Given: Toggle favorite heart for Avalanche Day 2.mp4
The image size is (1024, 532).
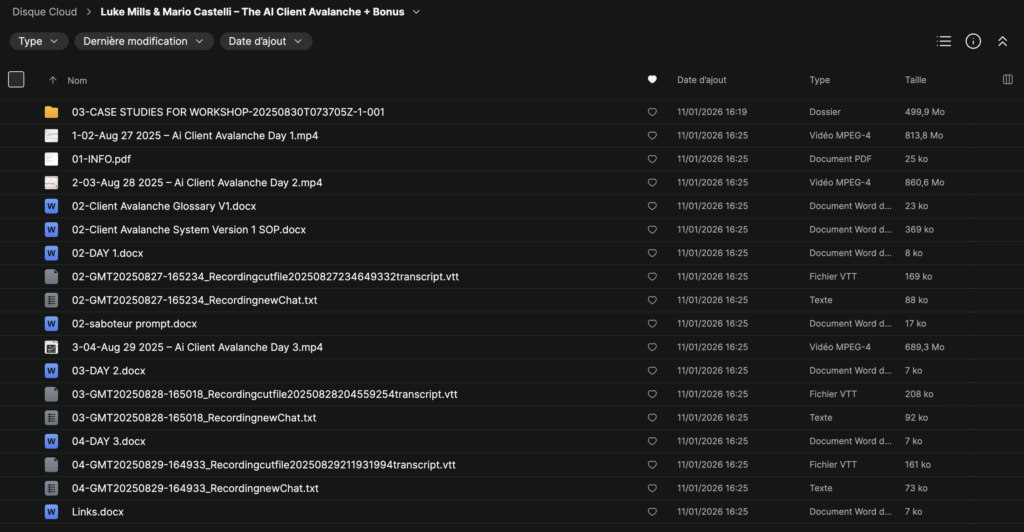Looking at the screenshot, I should (652, 183).
